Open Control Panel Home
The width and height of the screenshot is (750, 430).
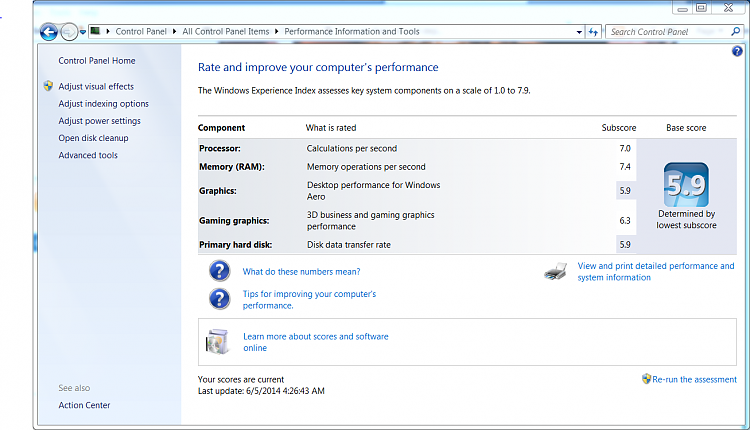[x=97, y=61]
